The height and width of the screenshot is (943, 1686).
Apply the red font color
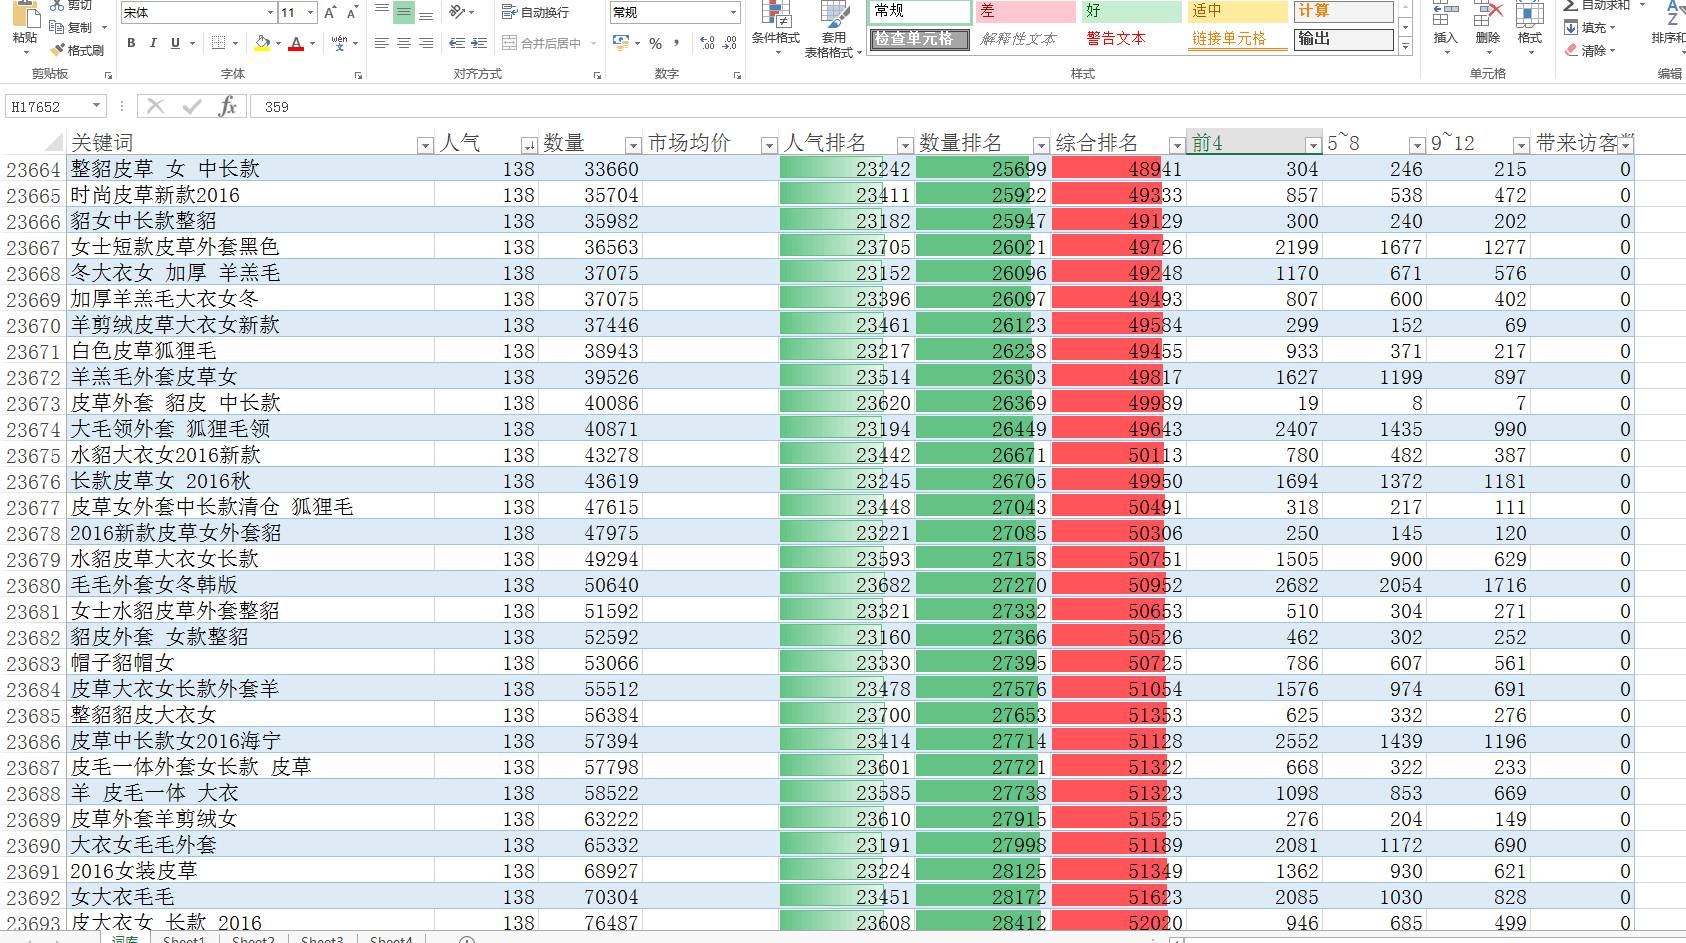(x=296, y=43)
